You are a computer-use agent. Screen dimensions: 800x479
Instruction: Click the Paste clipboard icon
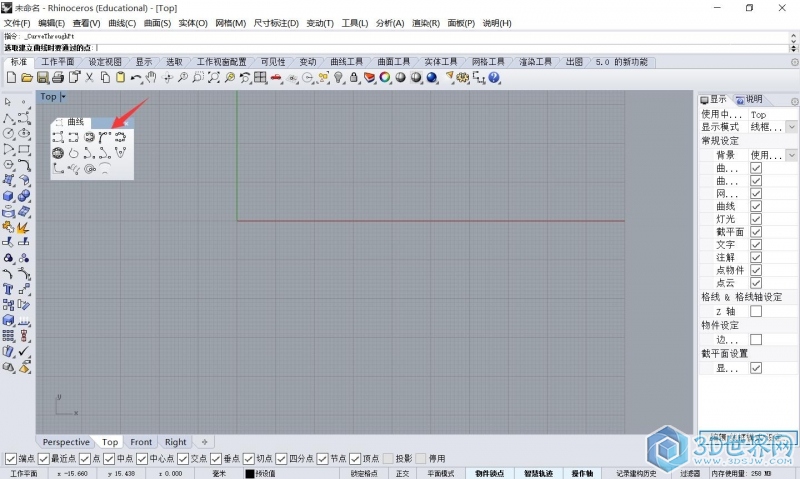click(x=120, y=78)
